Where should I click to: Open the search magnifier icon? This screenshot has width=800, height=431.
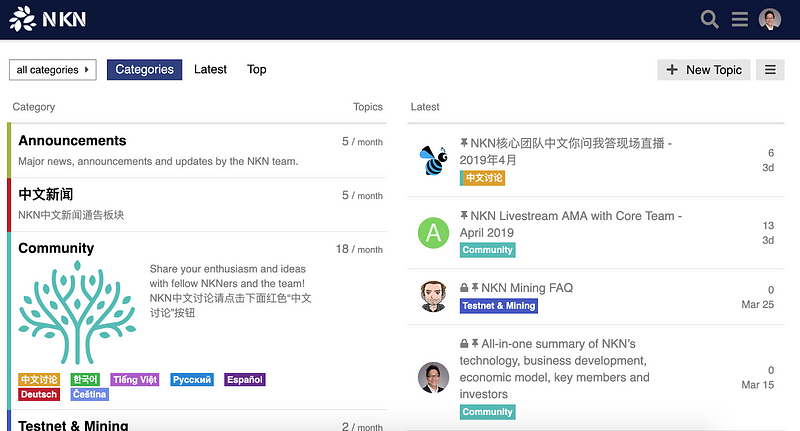(x=709, y=19)
